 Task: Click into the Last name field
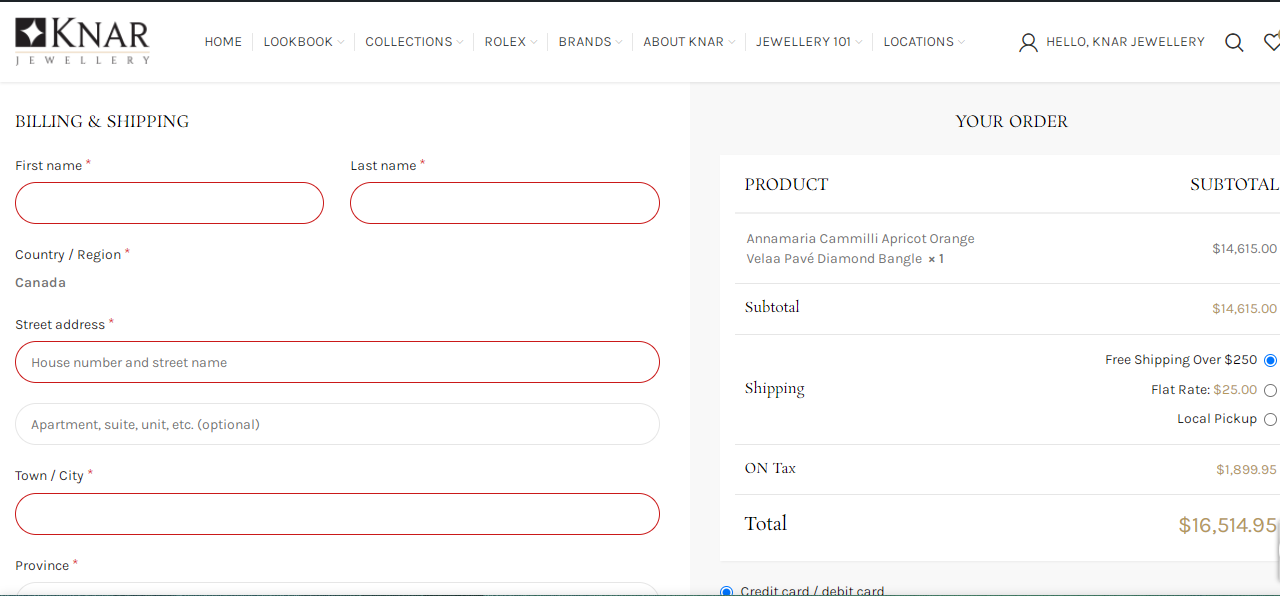pos(505,203)
